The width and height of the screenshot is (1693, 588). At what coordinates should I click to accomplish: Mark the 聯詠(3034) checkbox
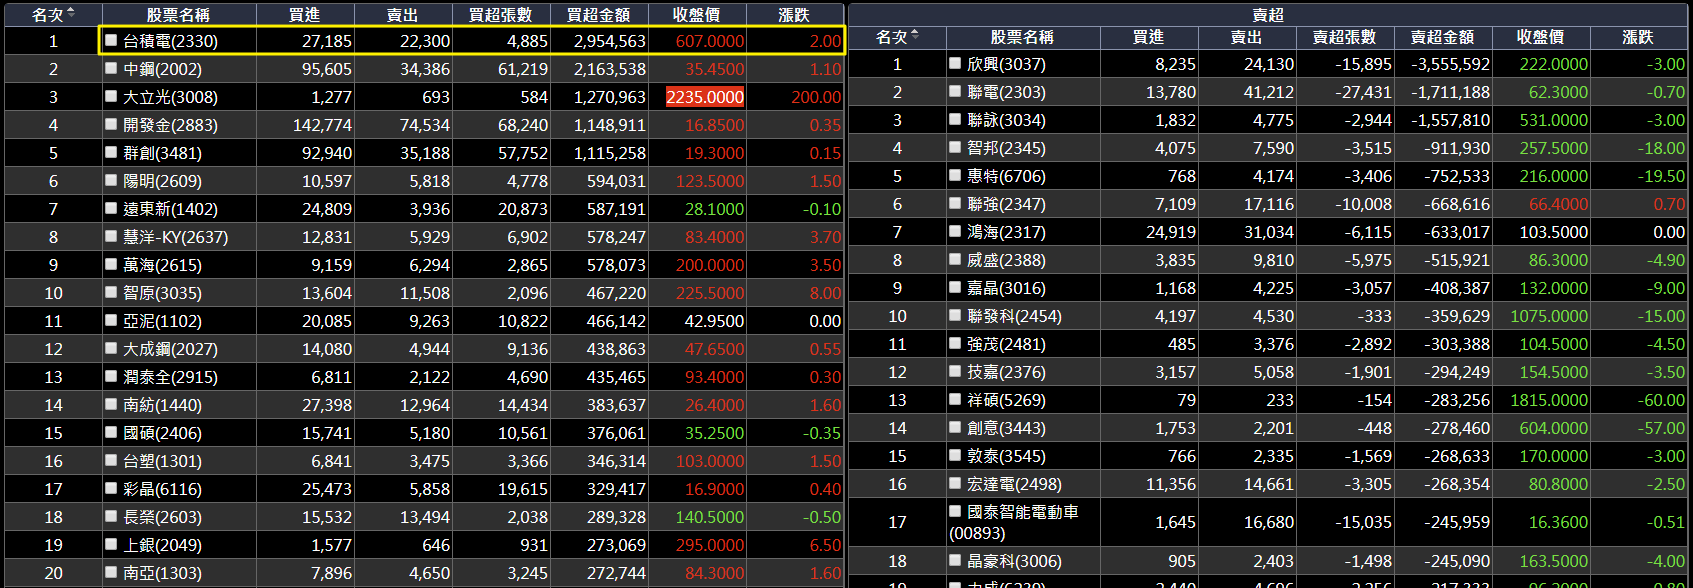[x=956, y=120]
